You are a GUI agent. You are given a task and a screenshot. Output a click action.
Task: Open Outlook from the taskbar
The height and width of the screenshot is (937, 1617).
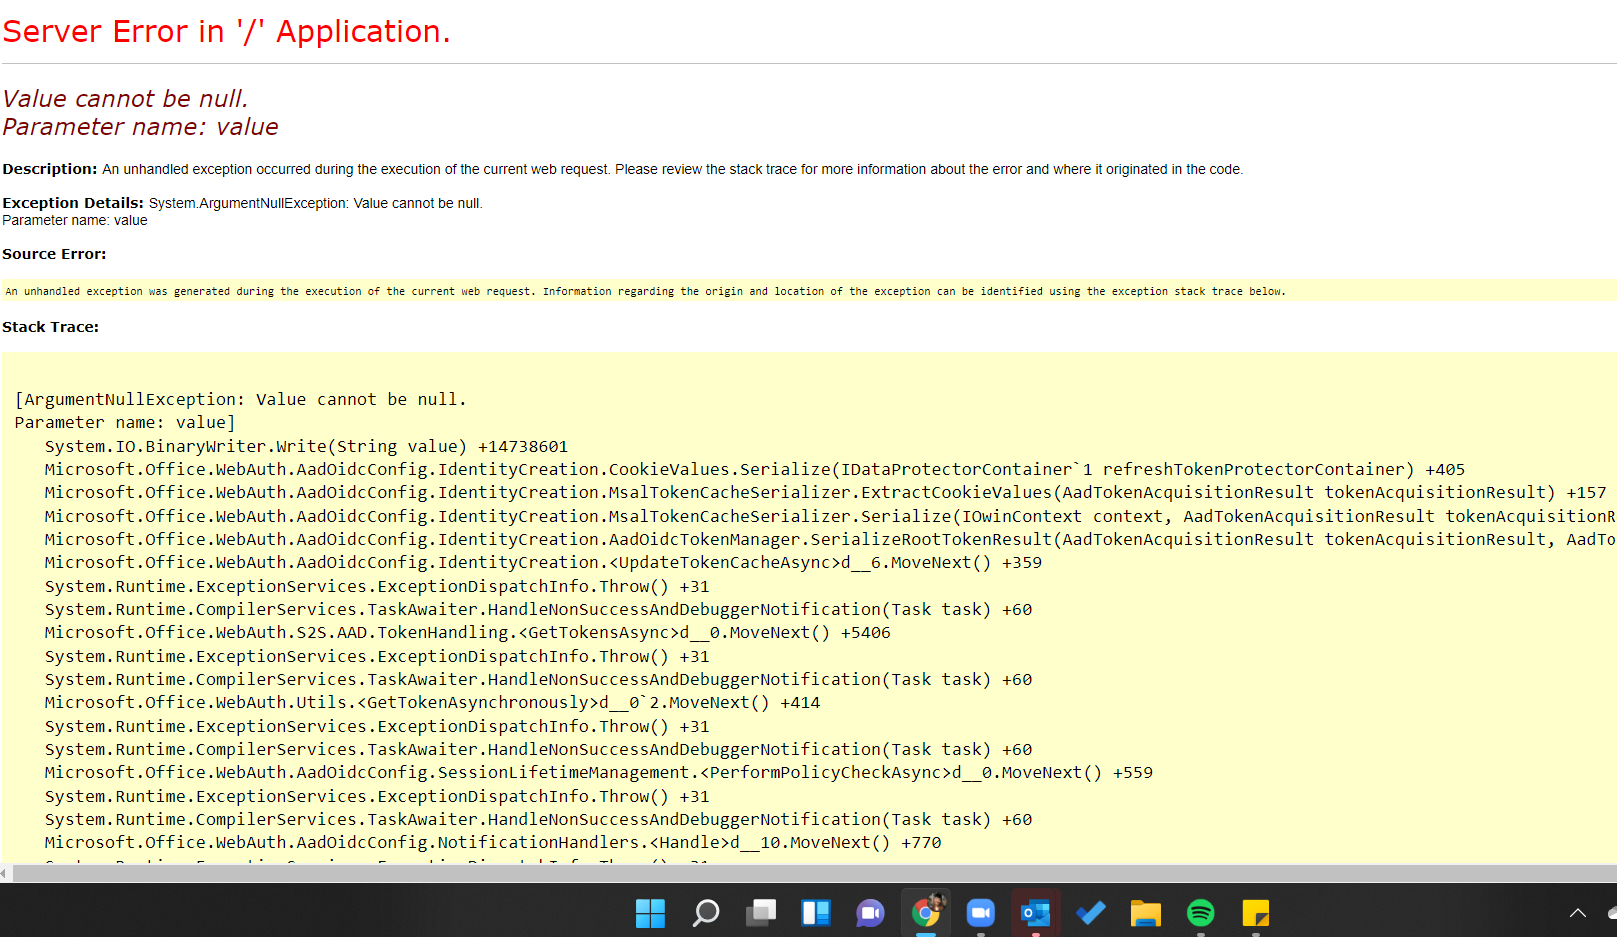coord(1035,913)
